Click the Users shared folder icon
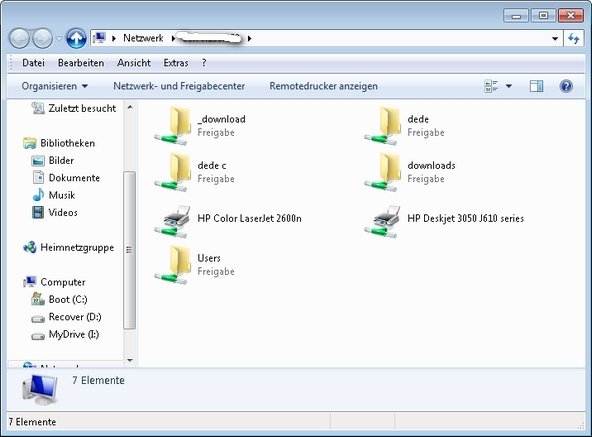 [173, 265]
